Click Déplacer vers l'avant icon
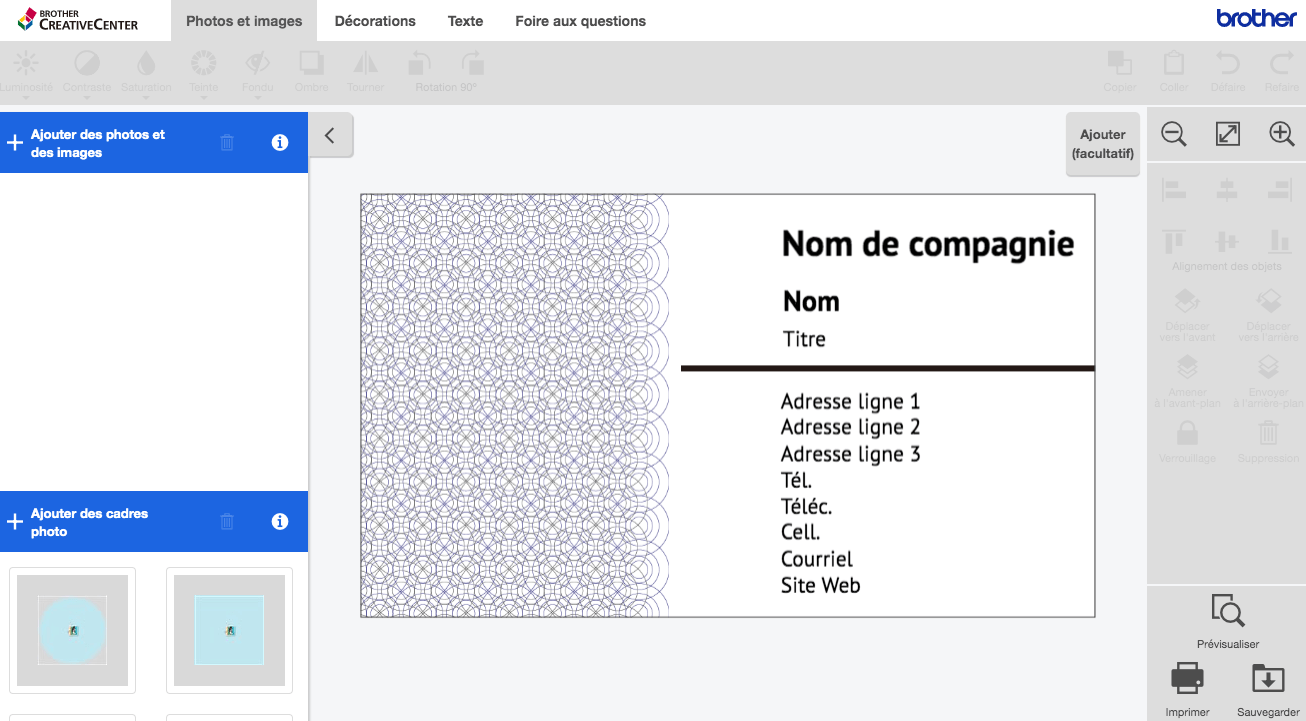This screenshot has height=721, width=1306. 1187,301
